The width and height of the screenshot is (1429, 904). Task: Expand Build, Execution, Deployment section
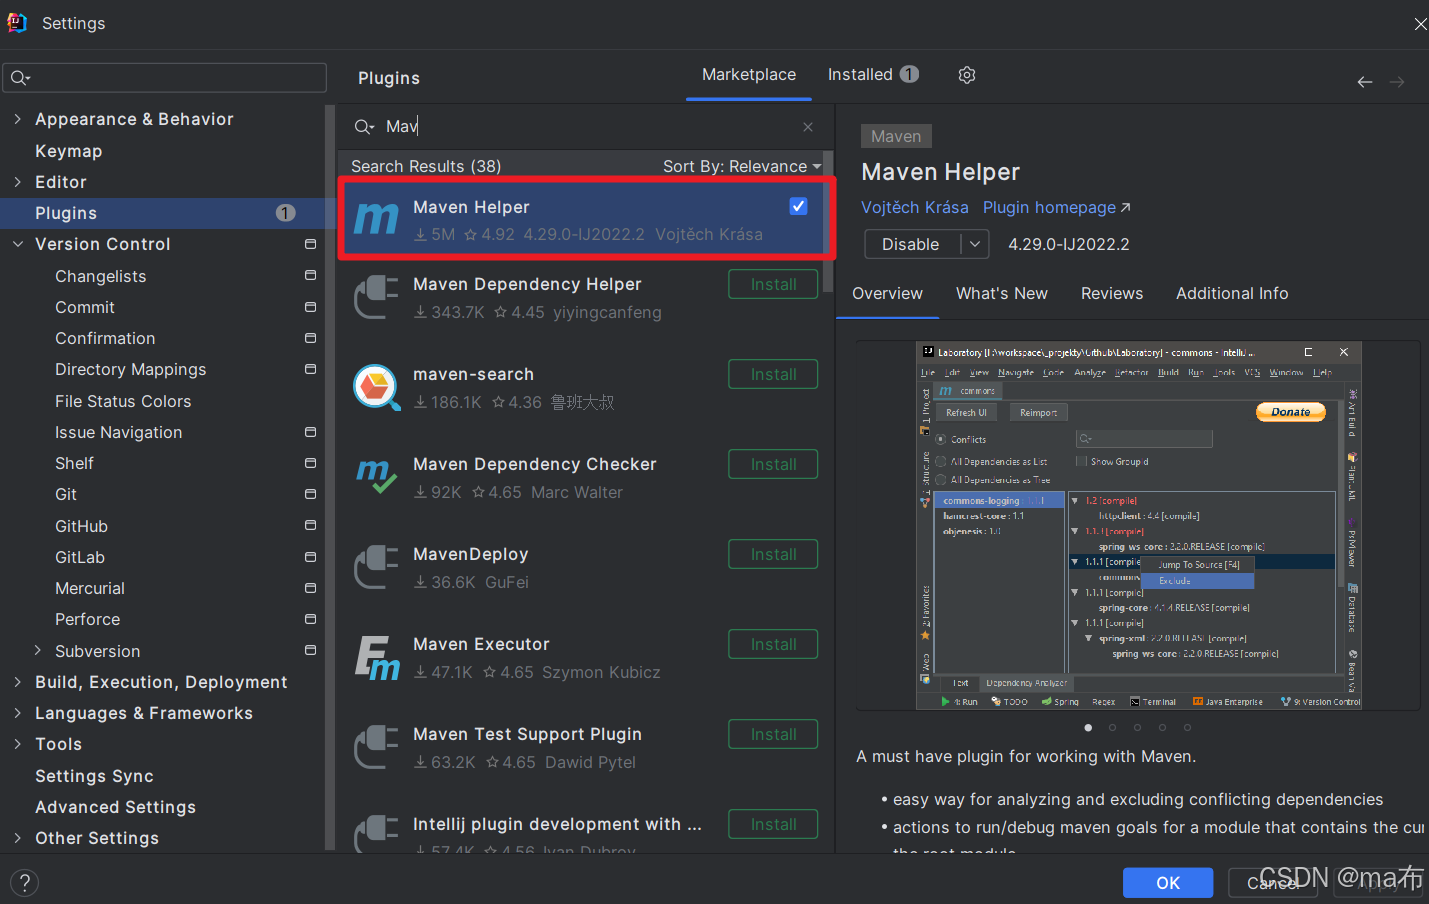tap(18, 682)
